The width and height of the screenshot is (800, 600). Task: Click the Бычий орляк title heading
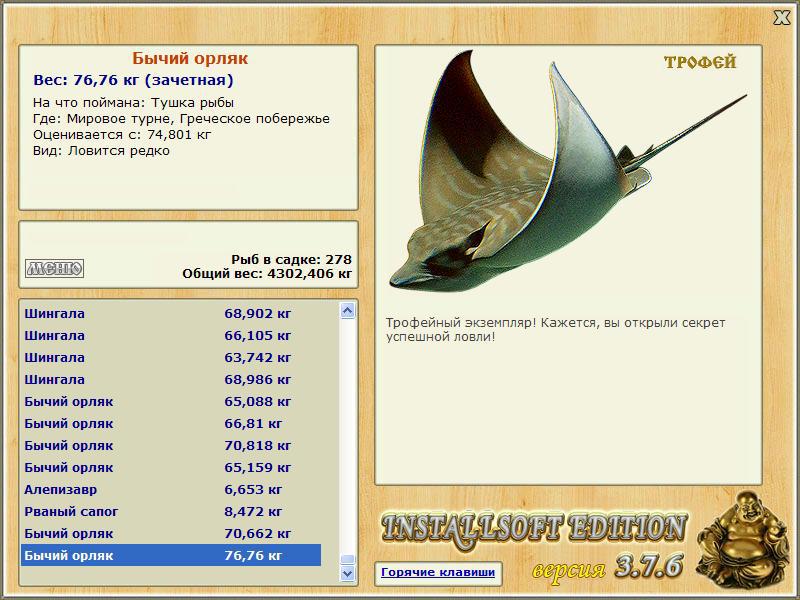coord(190,58)
